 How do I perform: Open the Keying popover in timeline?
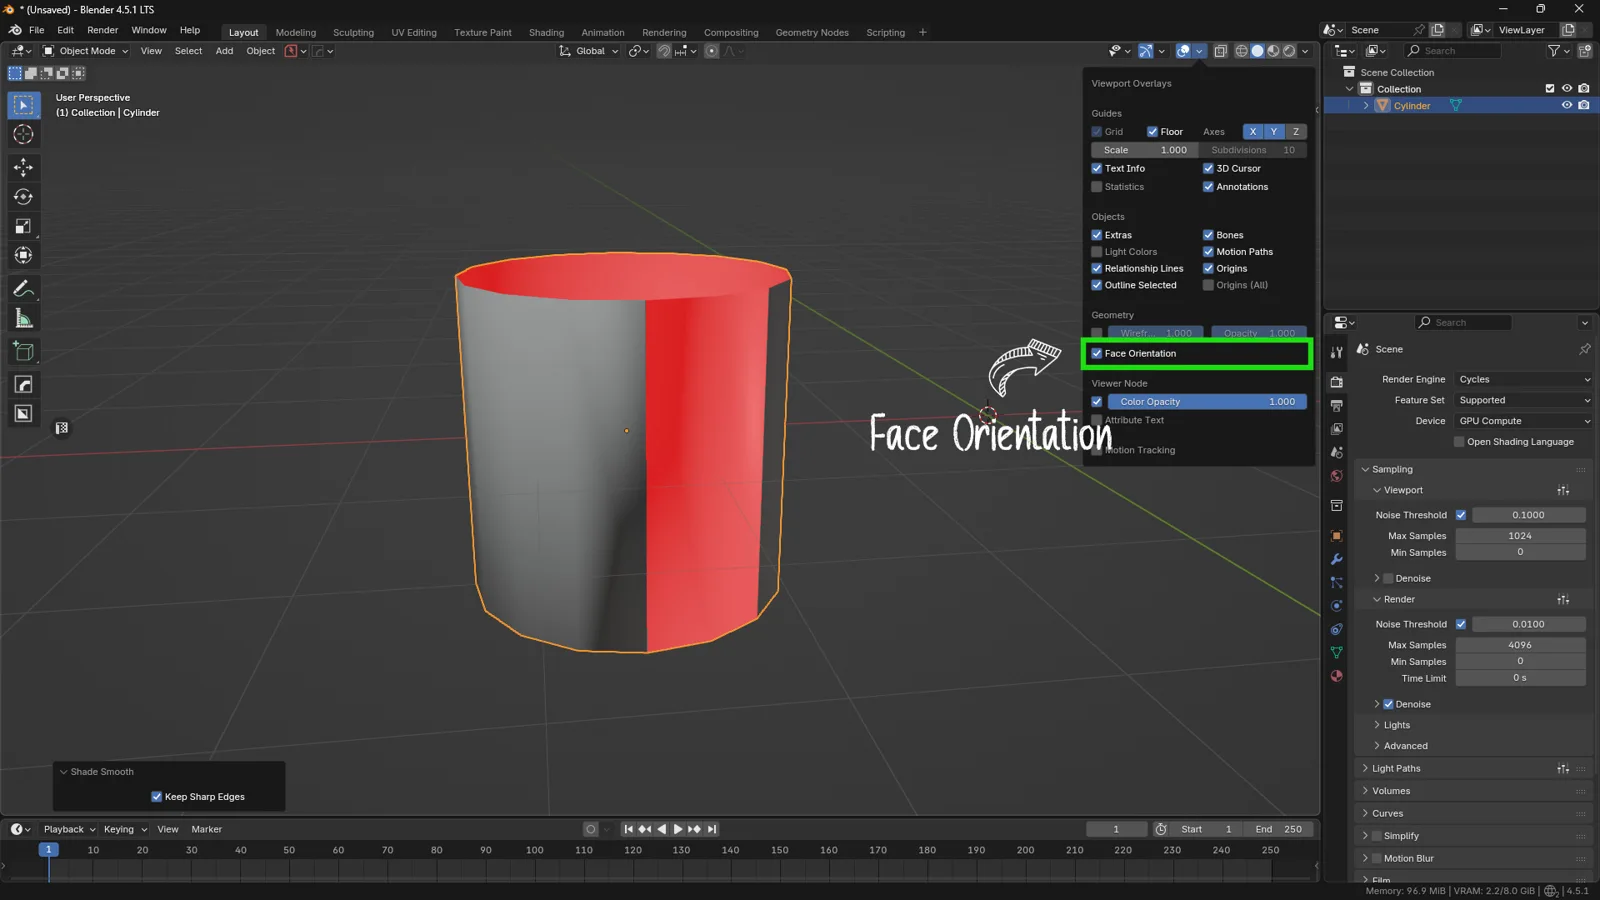tap(125, 829)
